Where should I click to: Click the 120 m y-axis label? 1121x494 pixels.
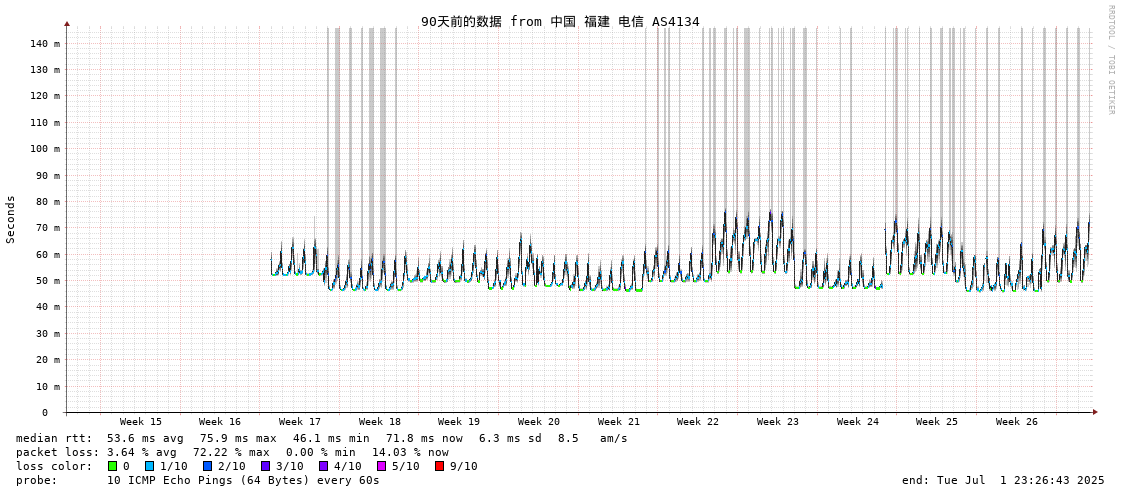pyautogui.click(x=45, y=96)
